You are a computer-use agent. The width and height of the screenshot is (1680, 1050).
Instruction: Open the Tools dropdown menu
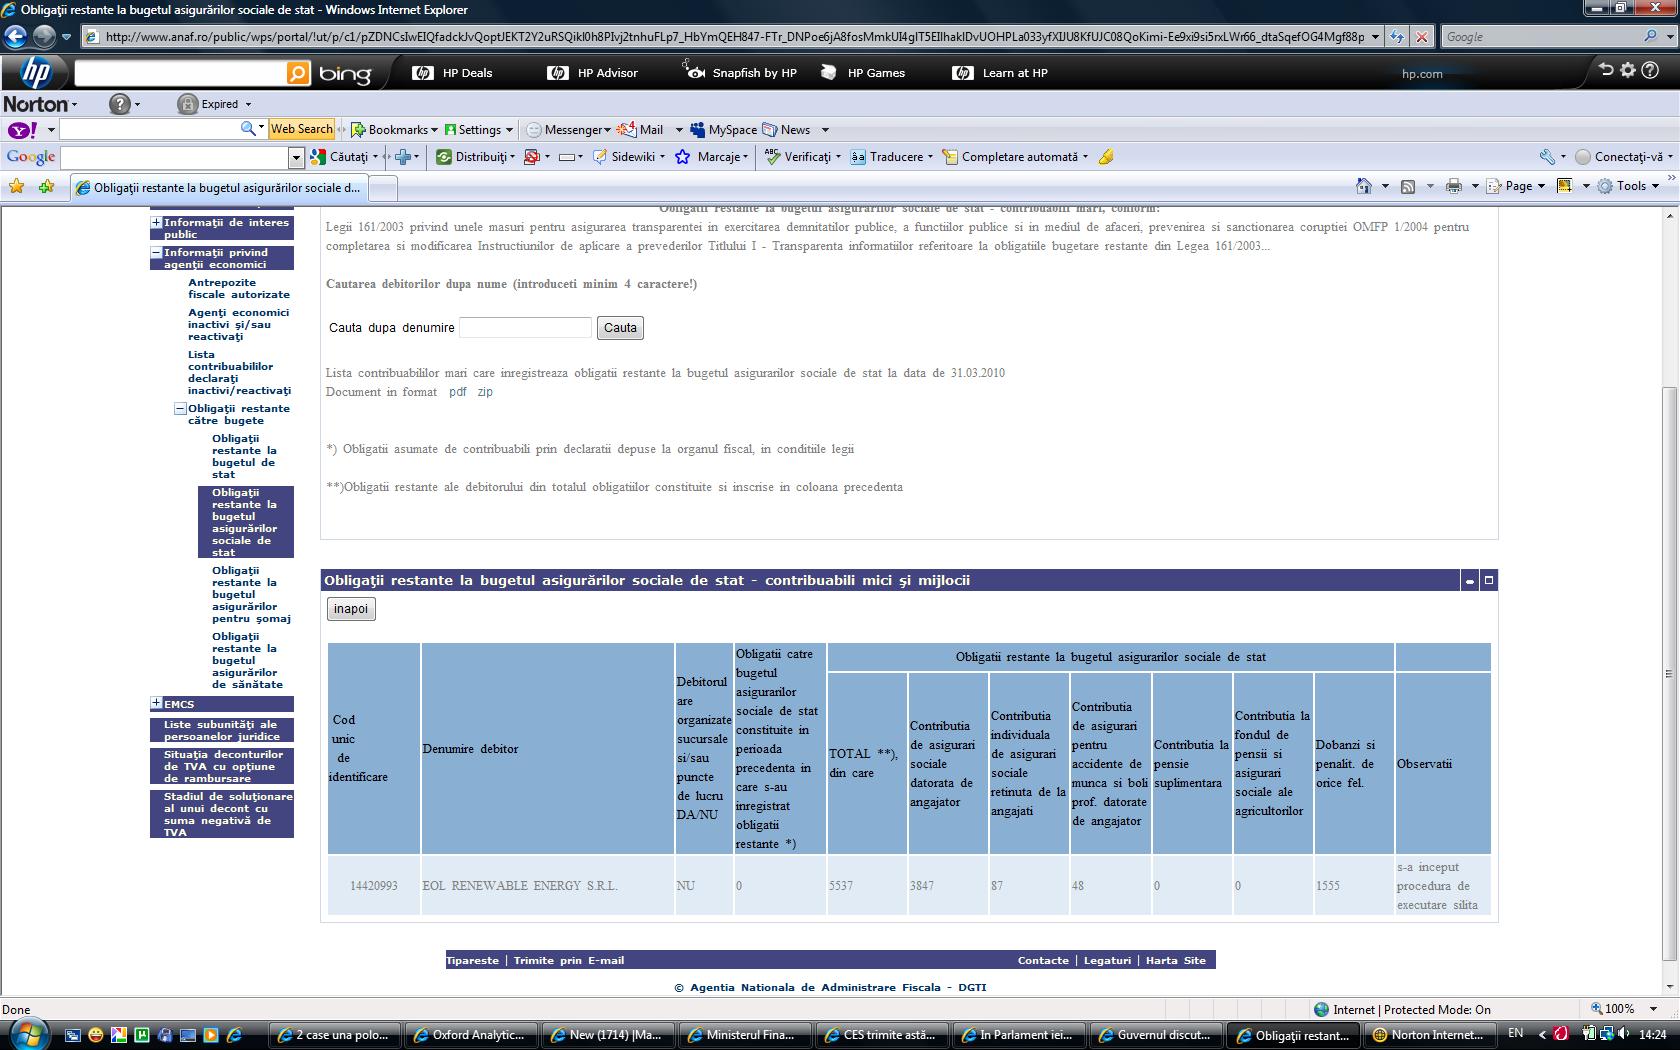1630,186
